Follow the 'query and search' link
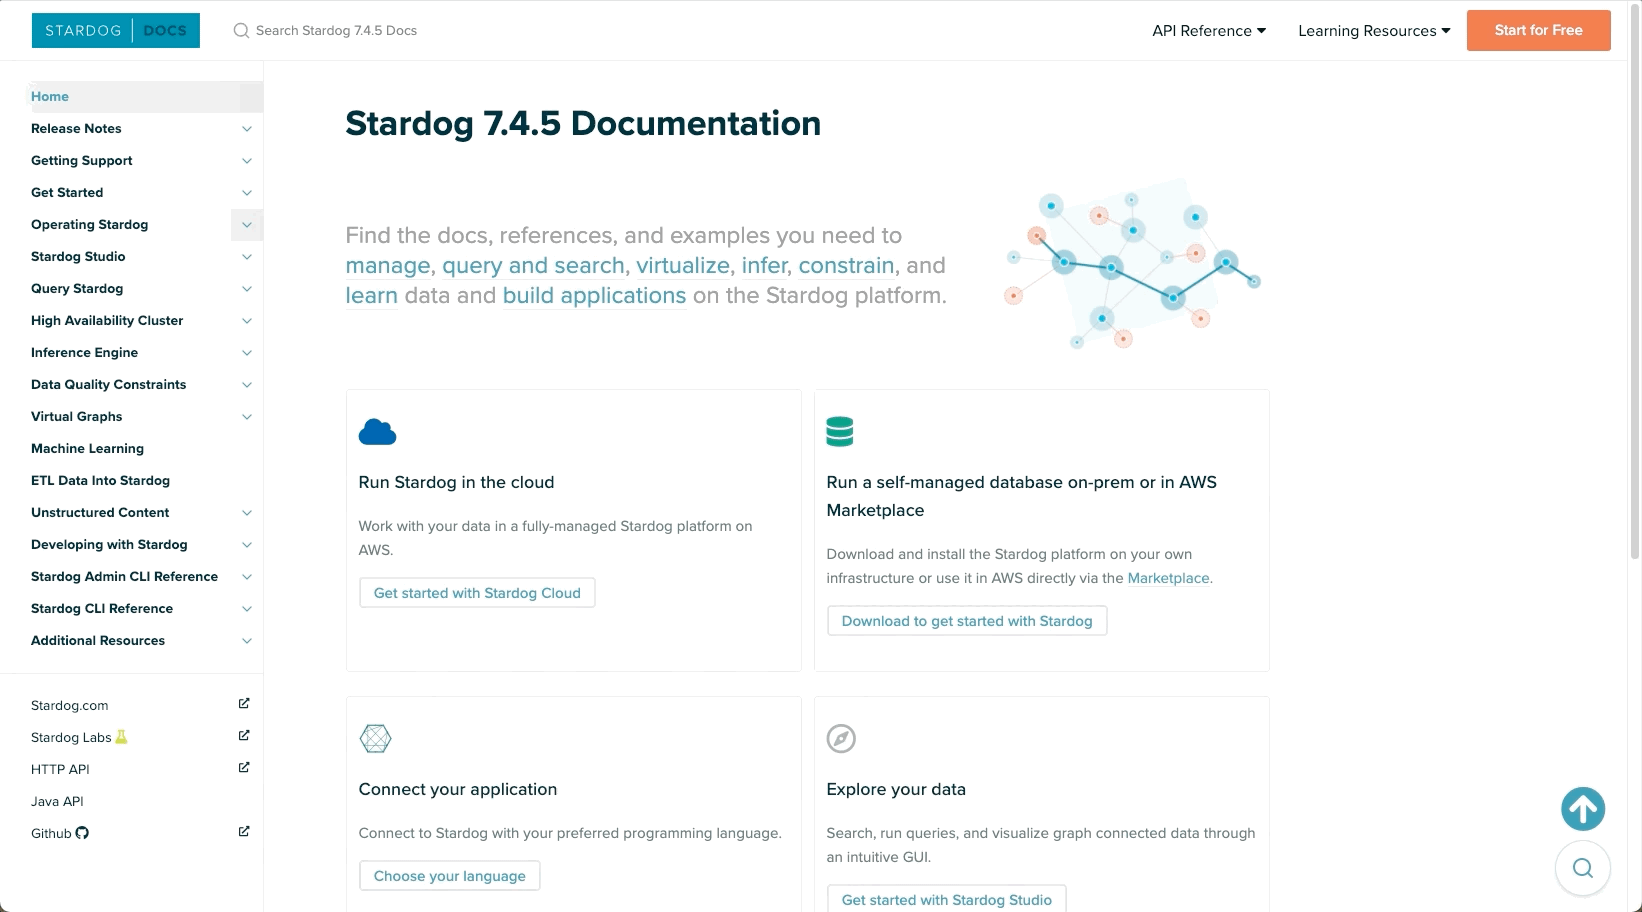Screen dimensions: 1642x912 (x=533, y=266)
